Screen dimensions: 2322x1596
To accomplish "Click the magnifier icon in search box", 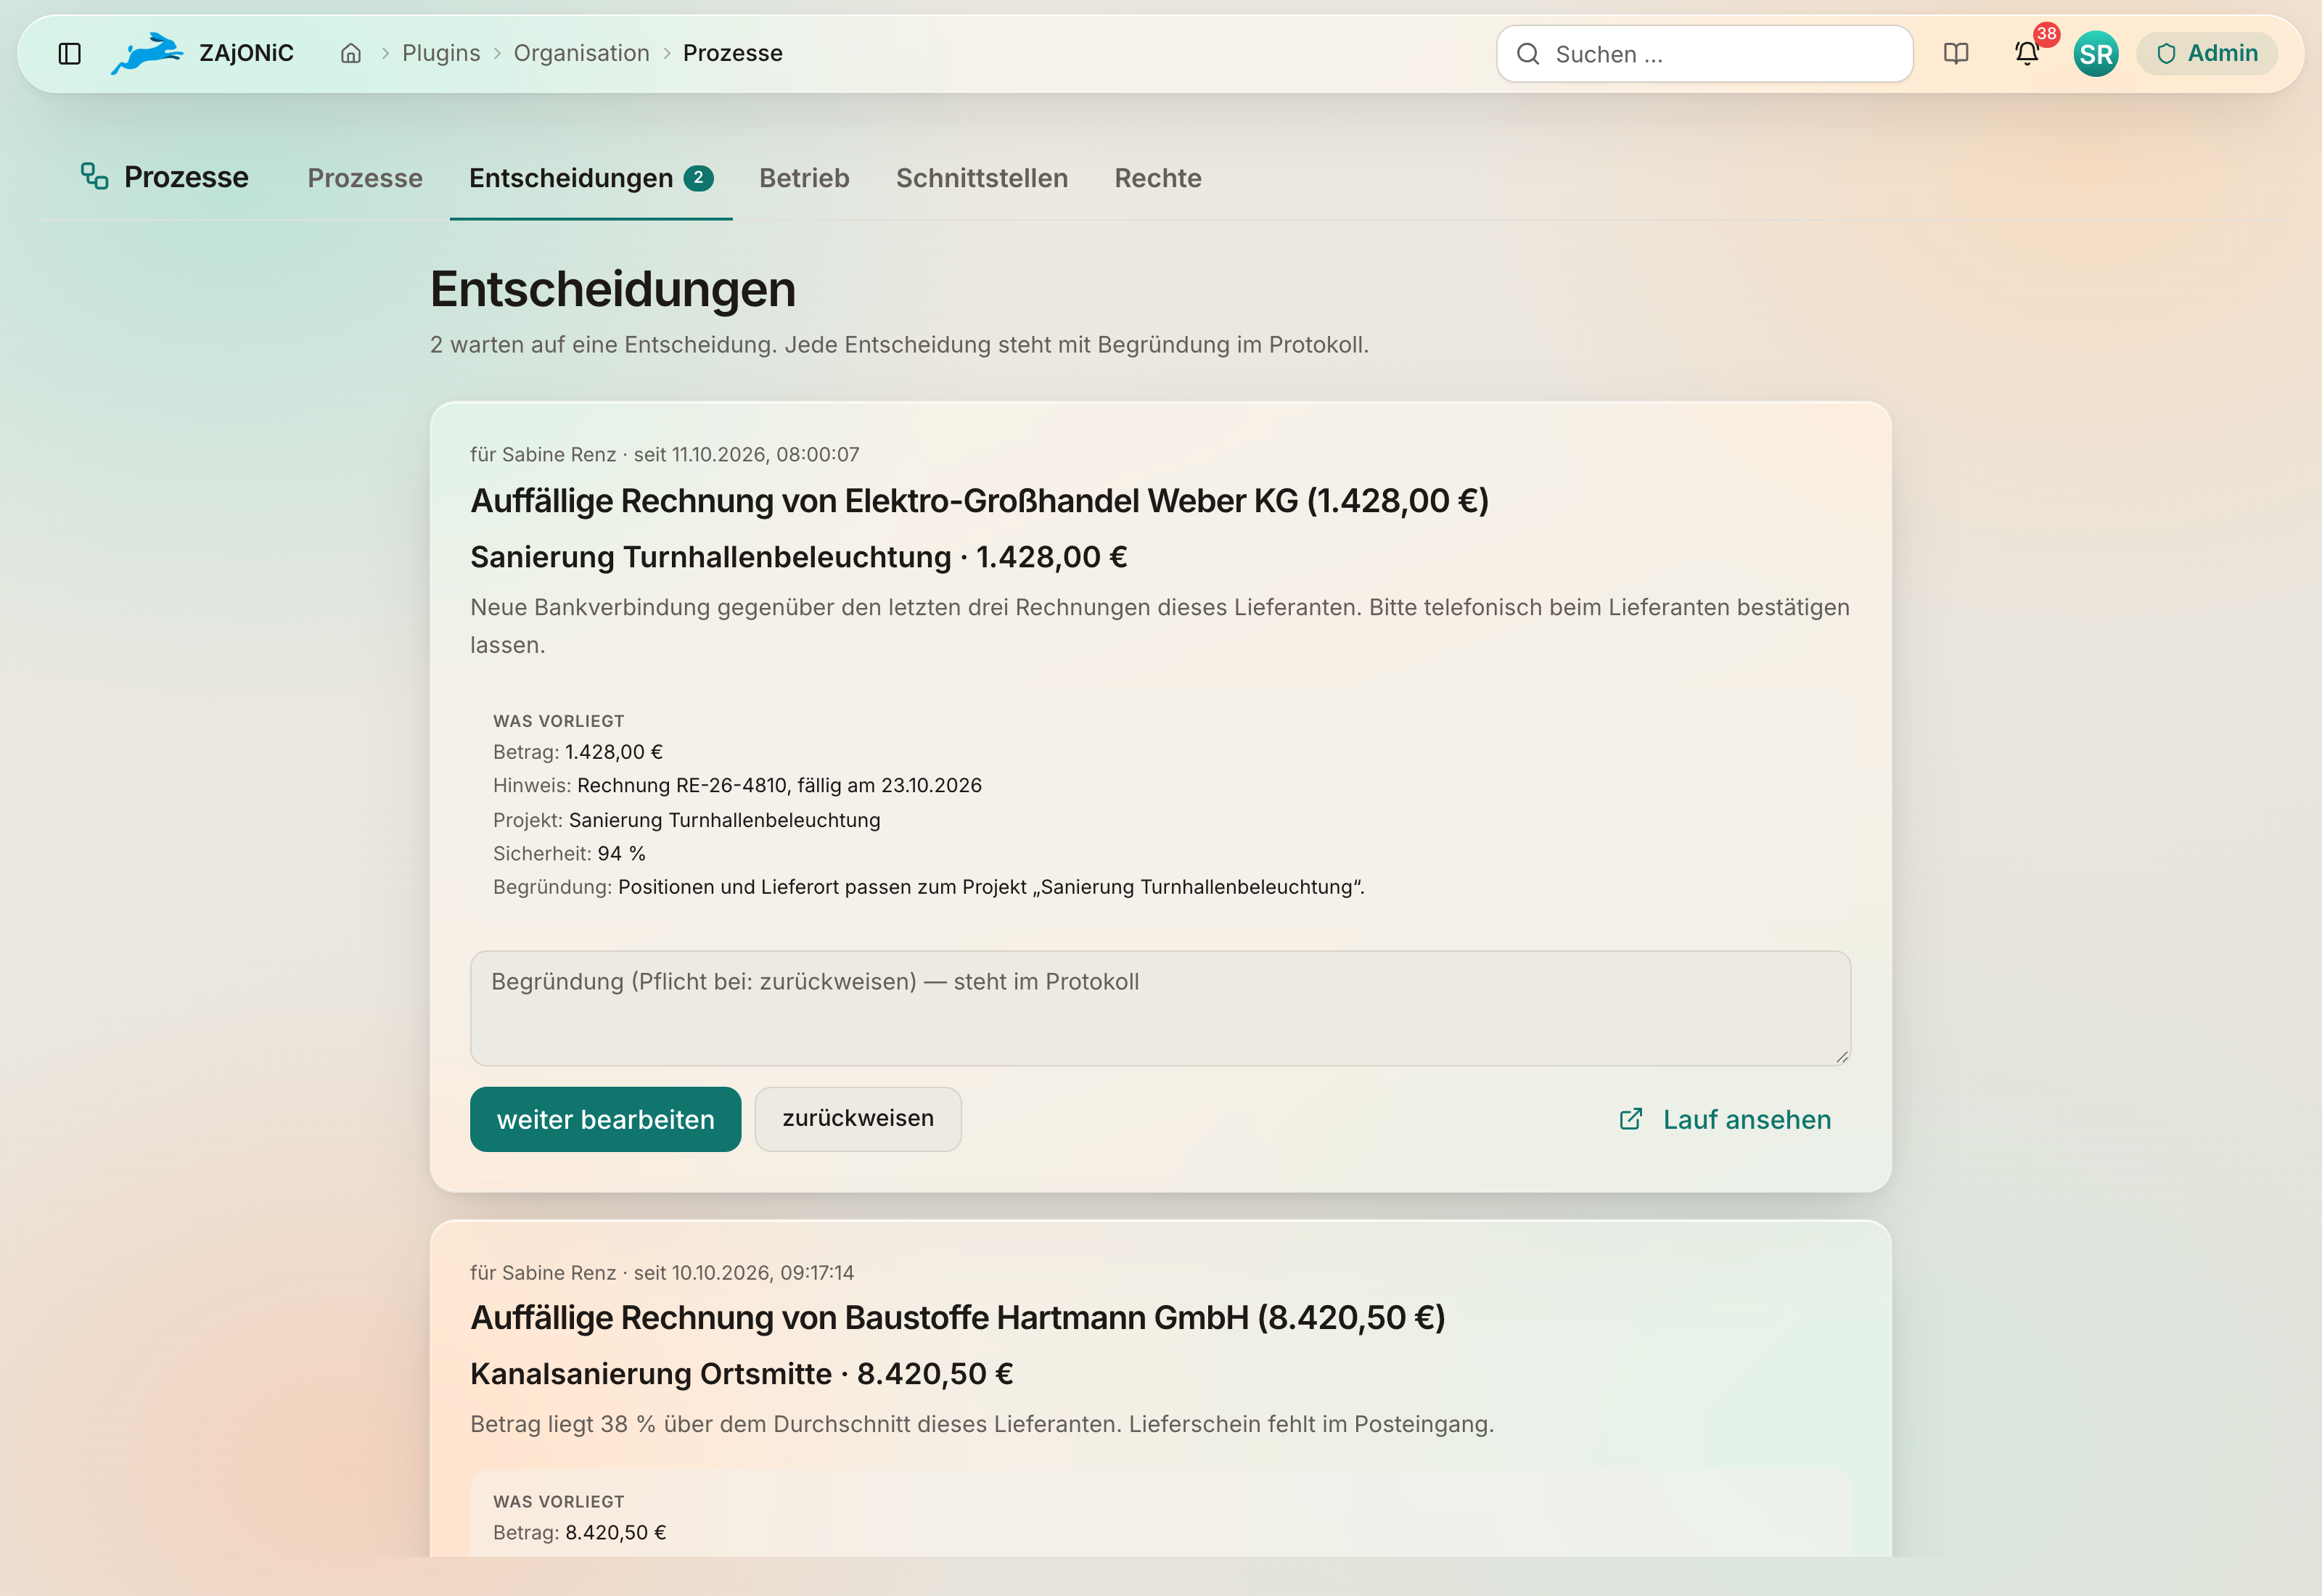I will click(x=1528, y=54).
